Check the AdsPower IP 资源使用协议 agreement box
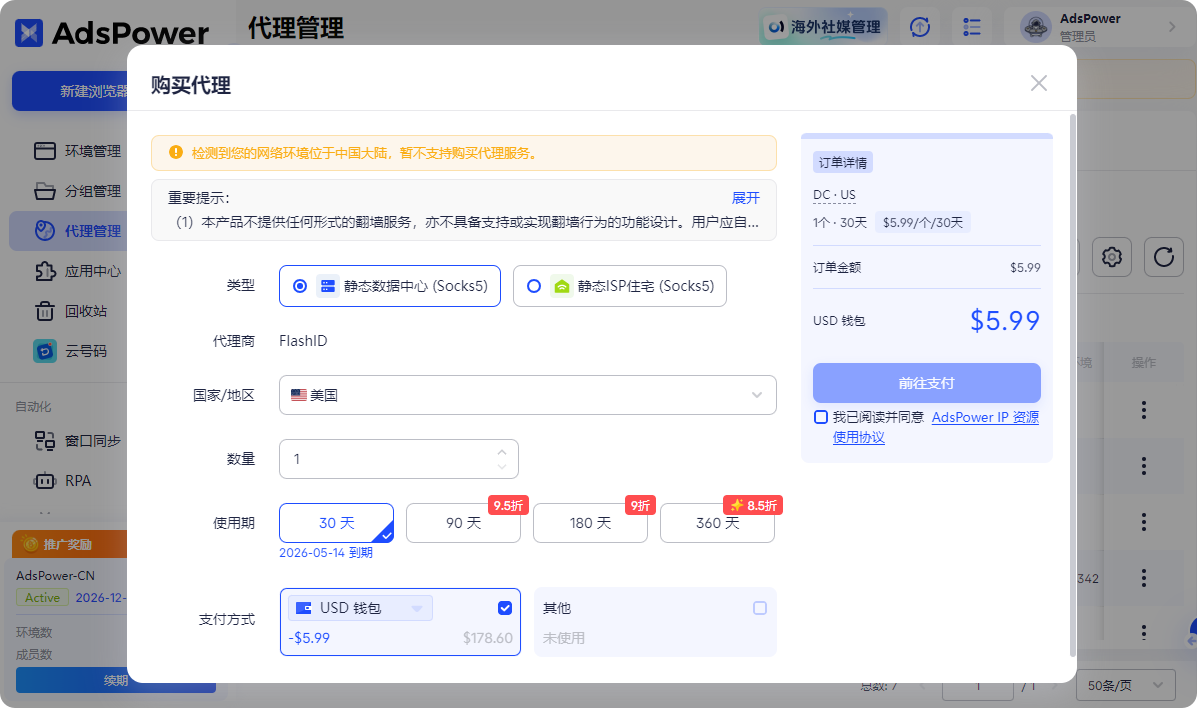 (820, 417)
